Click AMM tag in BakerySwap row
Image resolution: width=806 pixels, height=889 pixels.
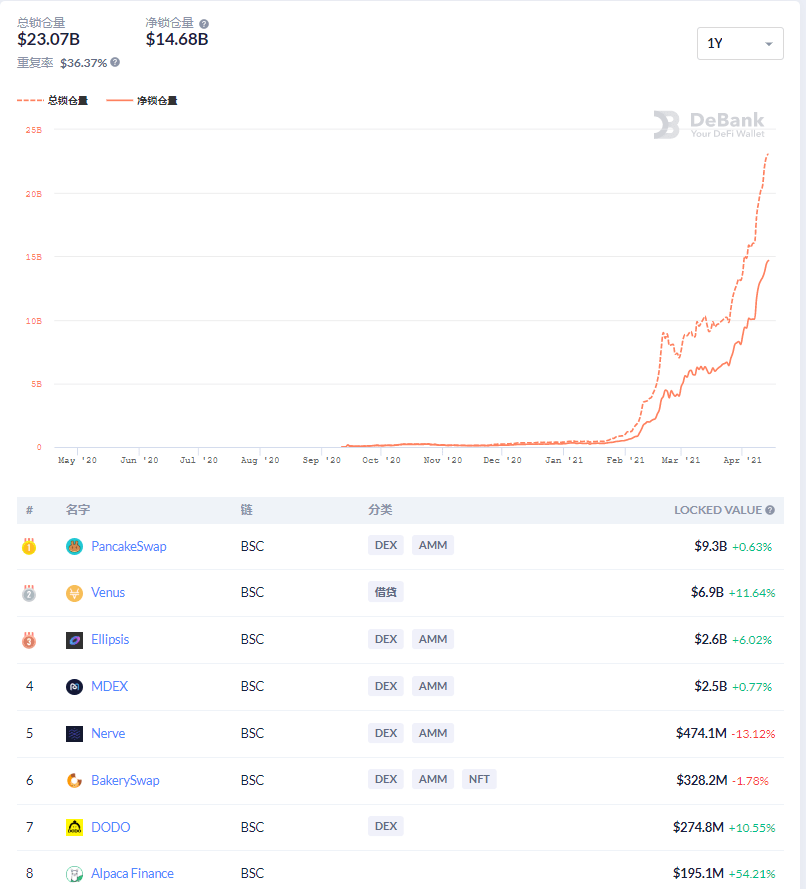point(433,779)
